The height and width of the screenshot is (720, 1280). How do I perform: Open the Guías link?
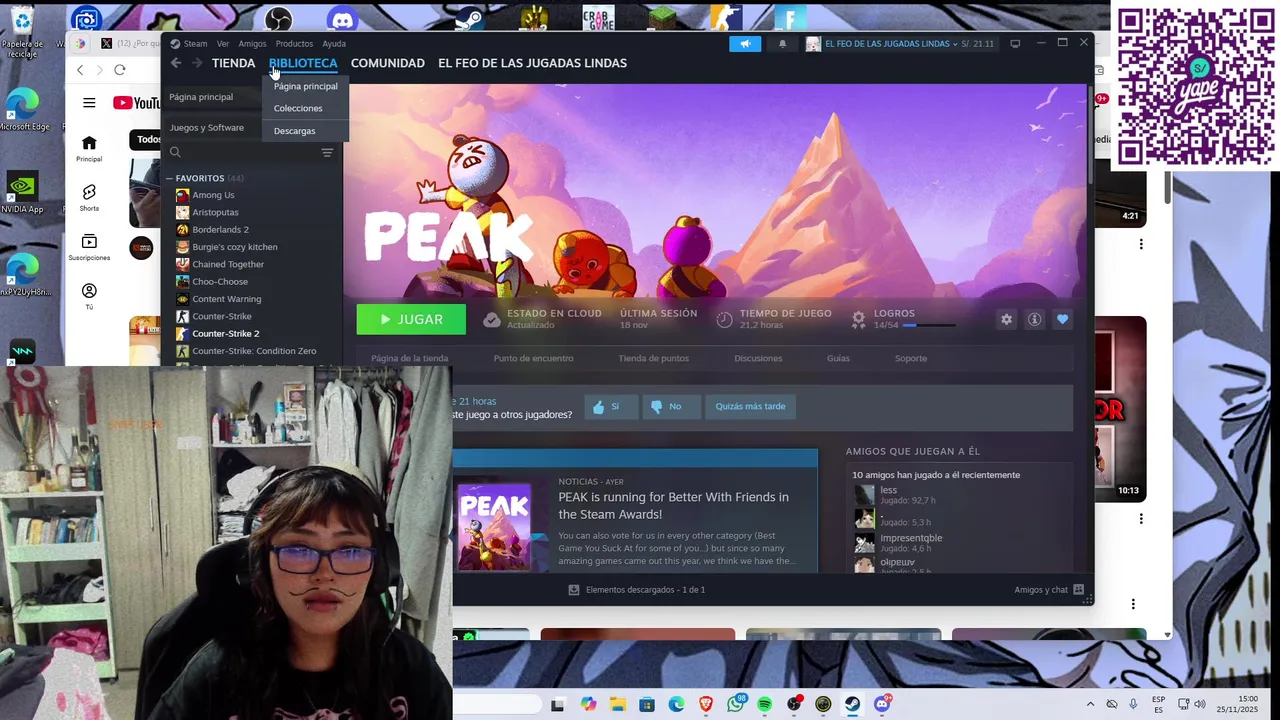click(838, 358)
